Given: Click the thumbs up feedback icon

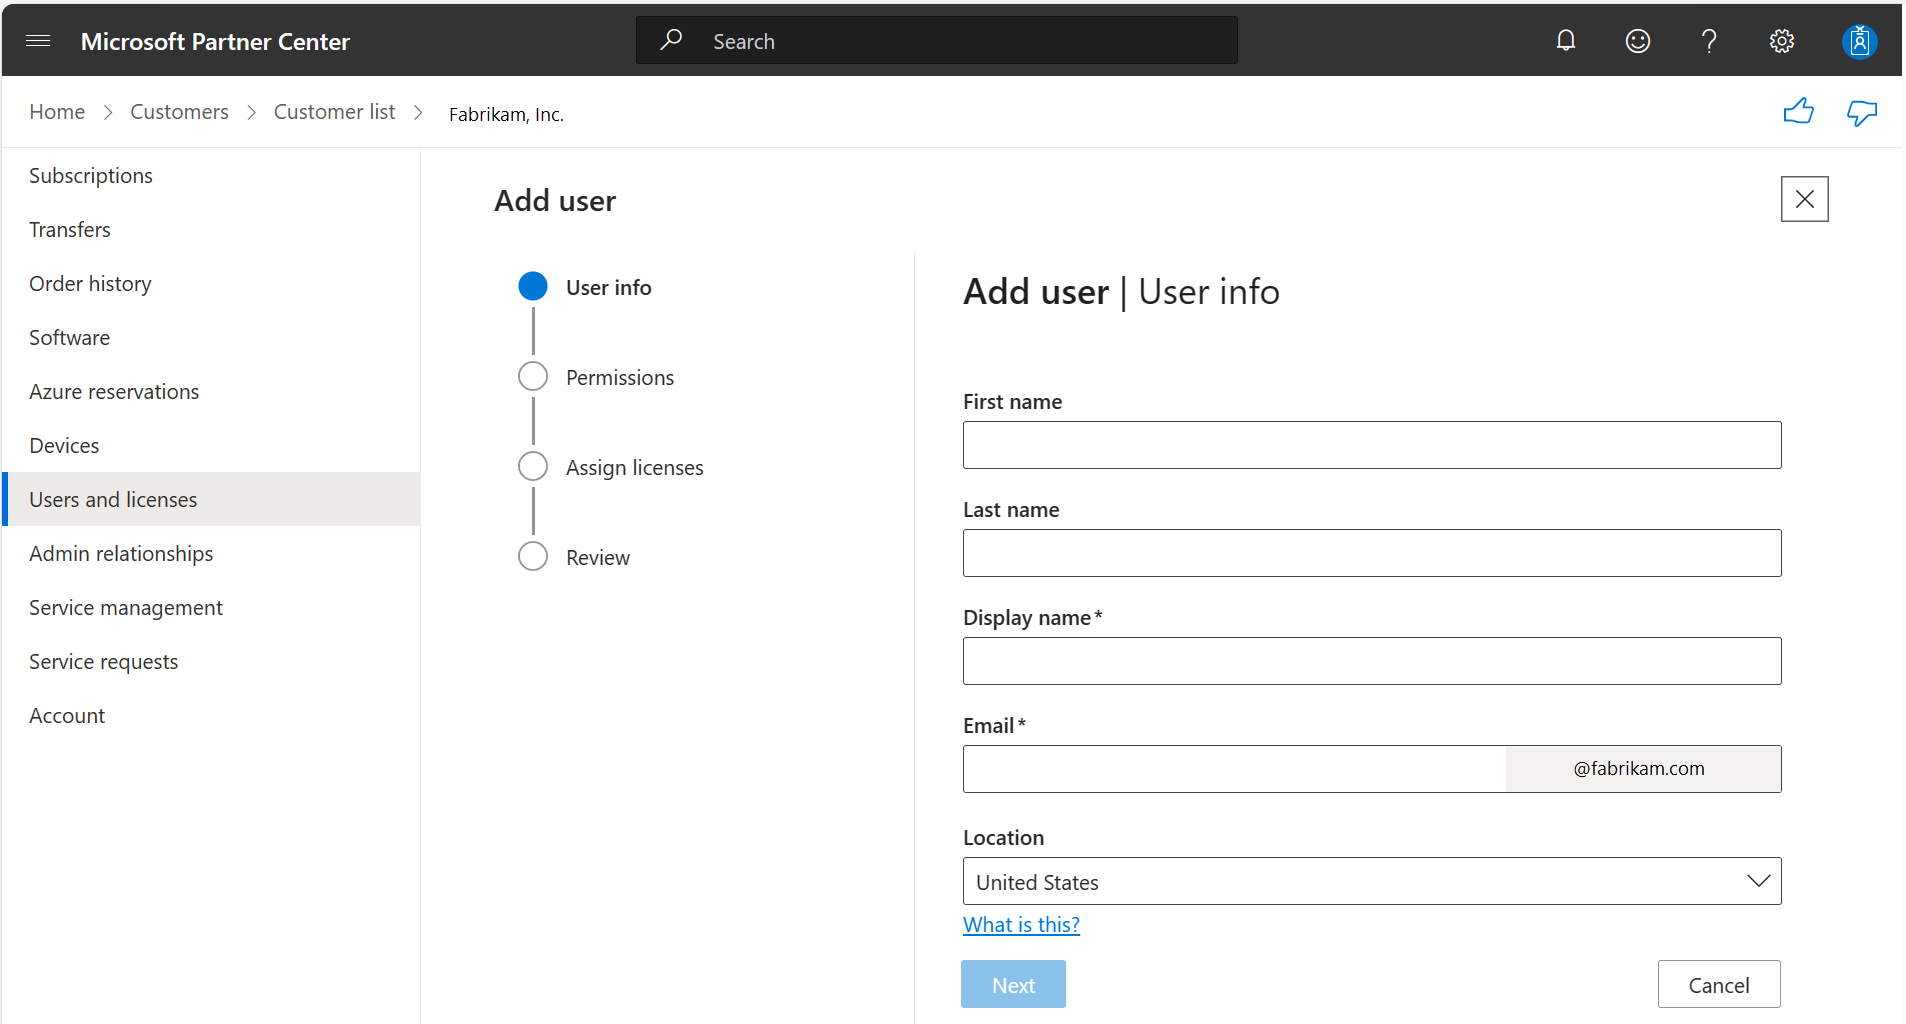Looking at the screenshot, I should click(1800, 111).
